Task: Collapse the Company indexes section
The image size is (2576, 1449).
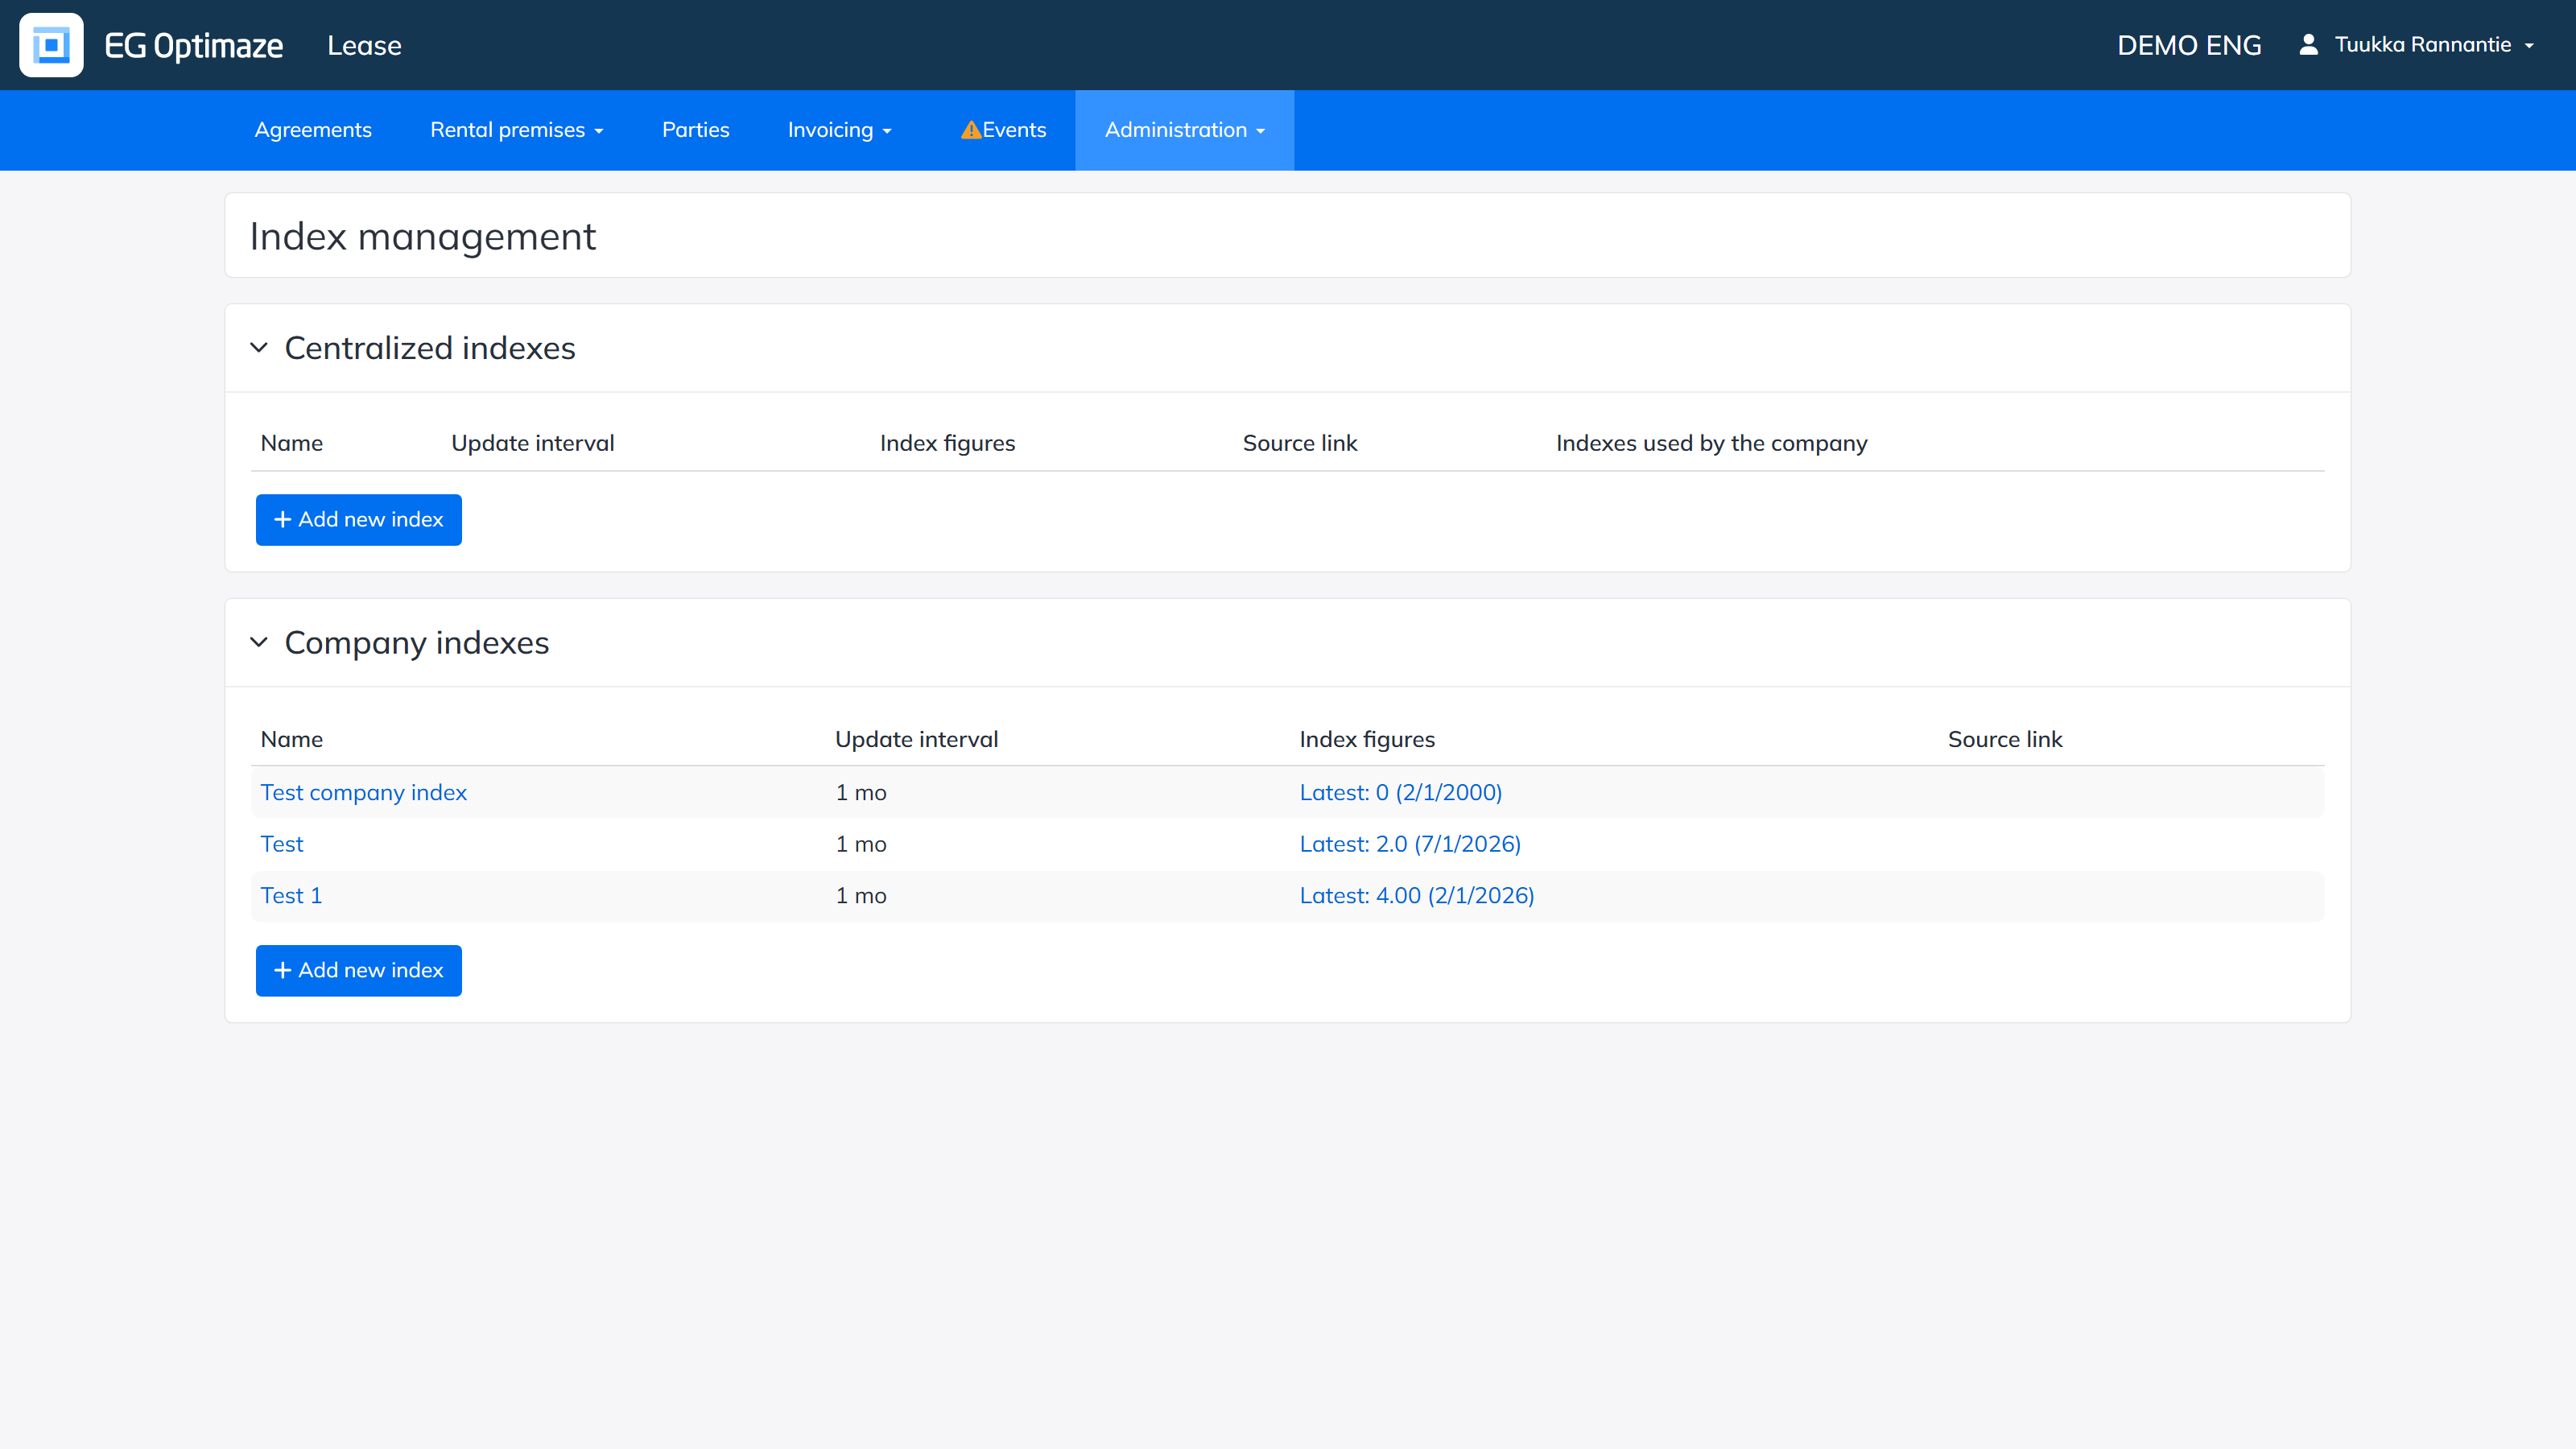Action: 259,642
